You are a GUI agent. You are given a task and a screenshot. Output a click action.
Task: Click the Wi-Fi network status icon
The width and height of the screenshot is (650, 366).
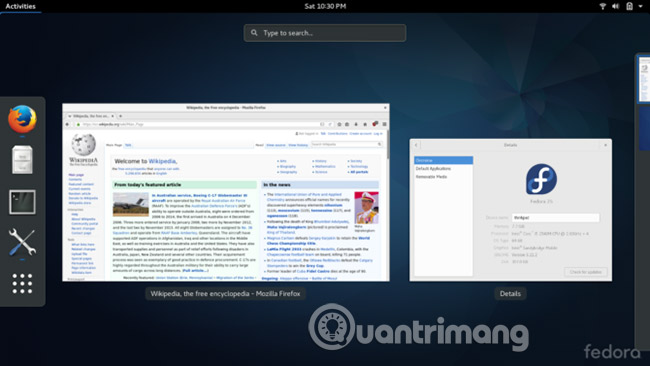click(x=603, y=6)
